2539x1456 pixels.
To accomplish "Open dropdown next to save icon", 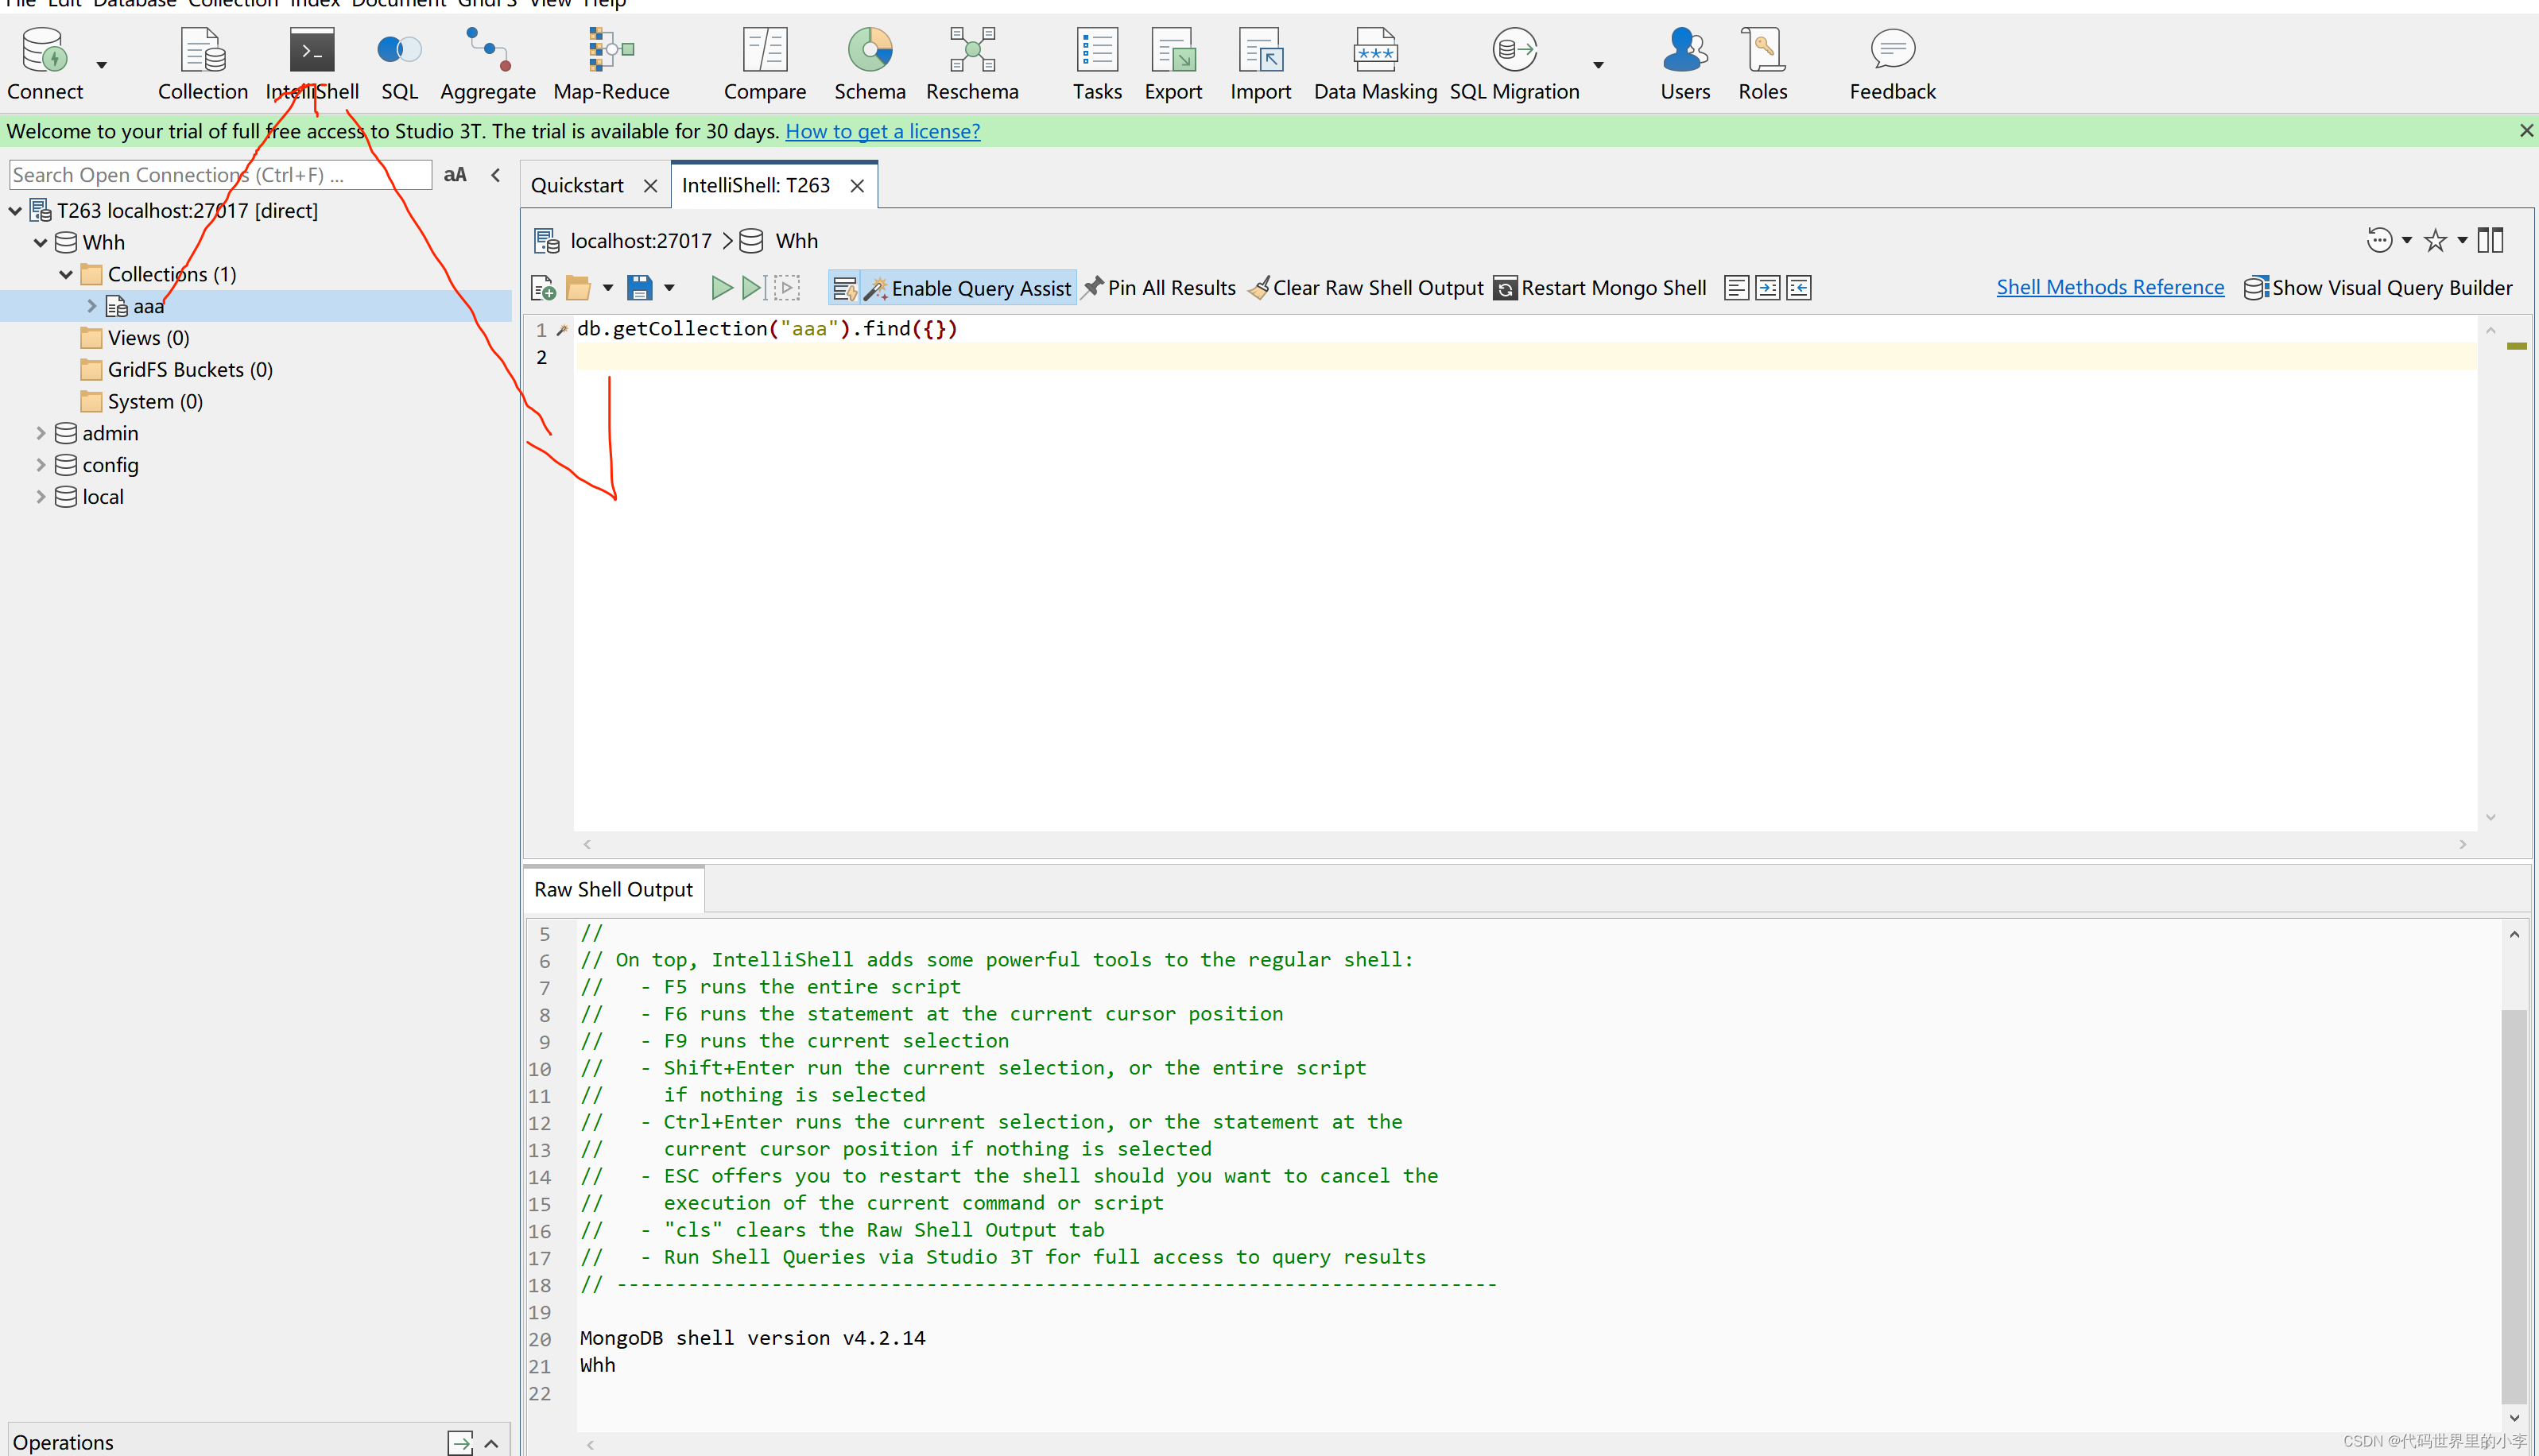I will [670, 288].
